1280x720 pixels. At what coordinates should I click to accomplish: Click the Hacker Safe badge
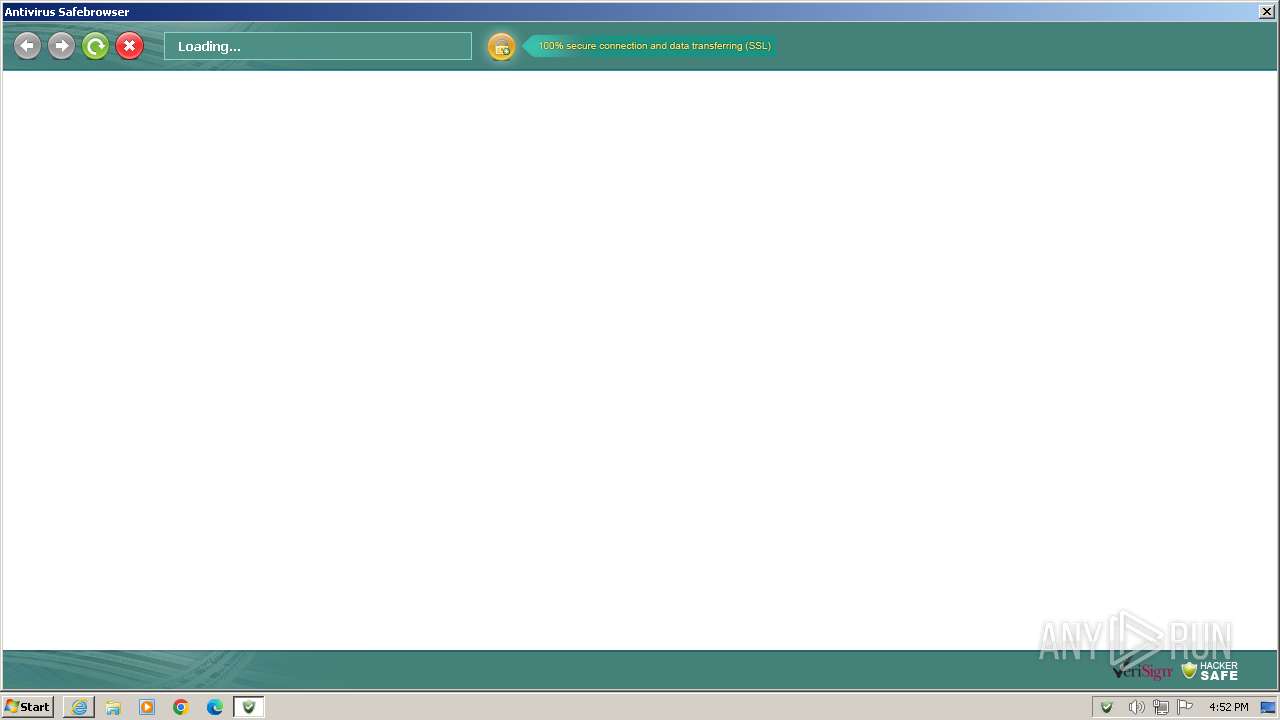[x=1210, y=671]
